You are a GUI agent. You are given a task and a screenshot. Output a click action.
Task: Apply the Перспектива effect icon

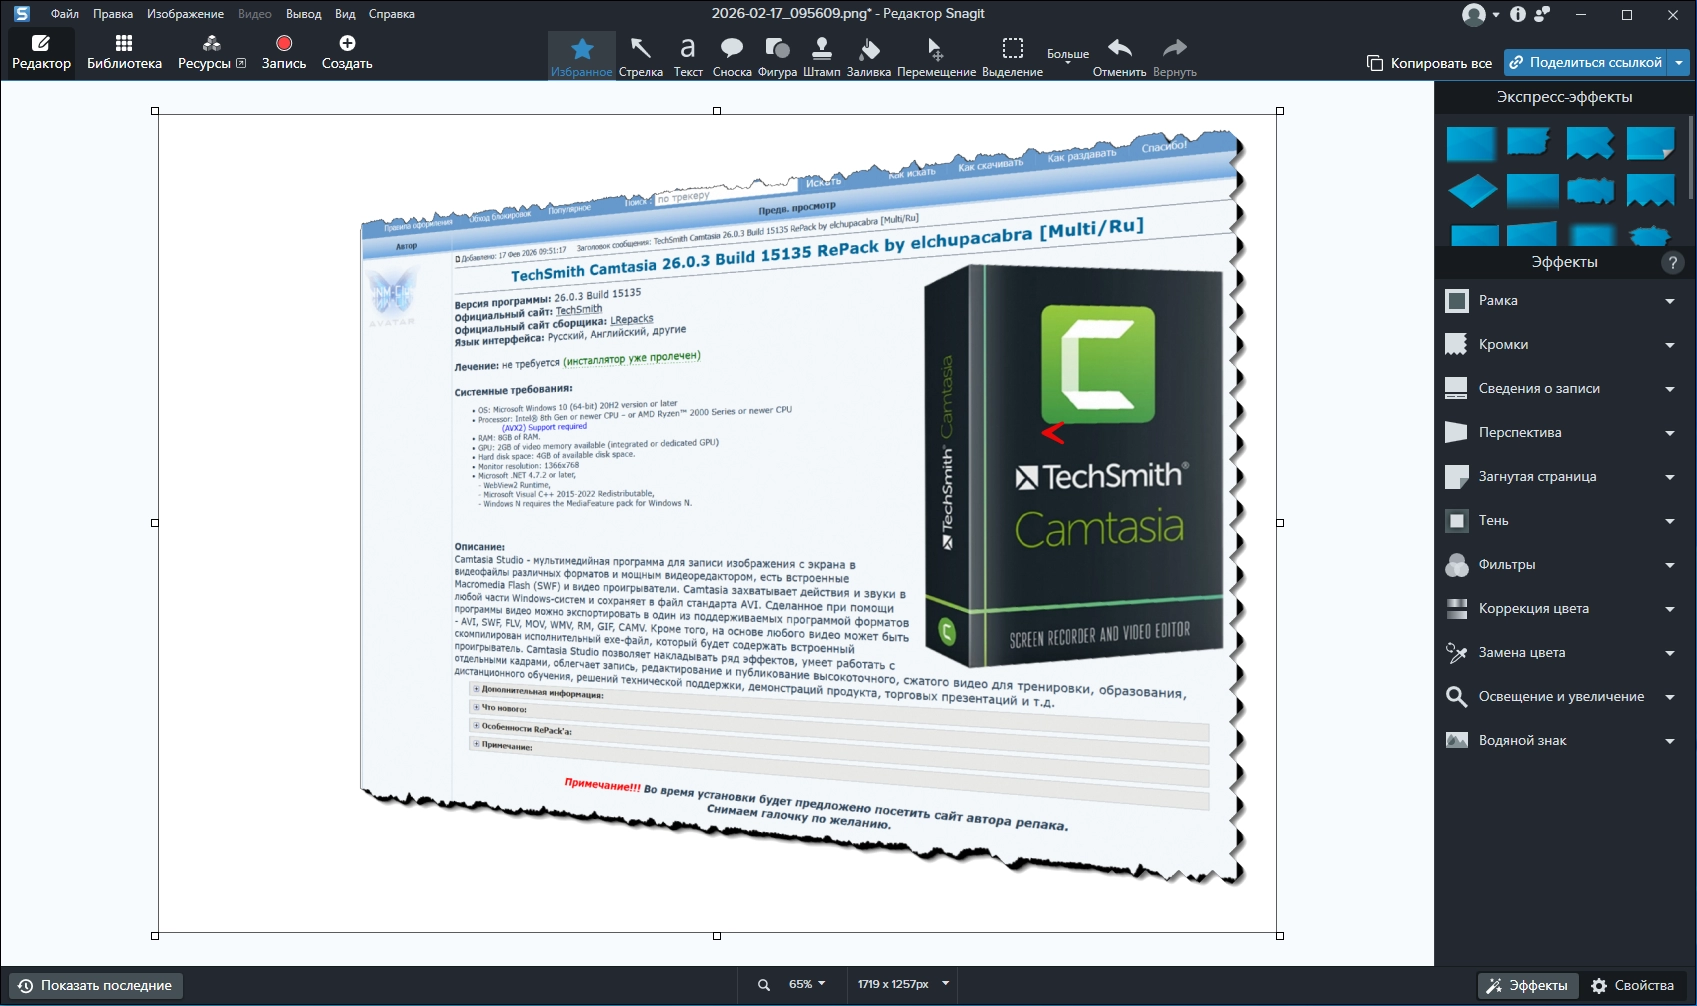click(x=1457, y=432)
